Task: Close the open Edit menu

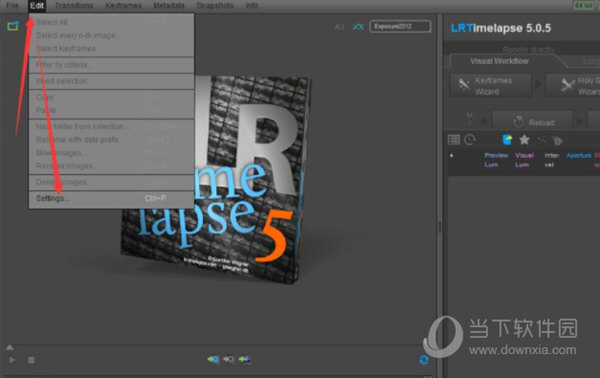Action: pos(37,5)
